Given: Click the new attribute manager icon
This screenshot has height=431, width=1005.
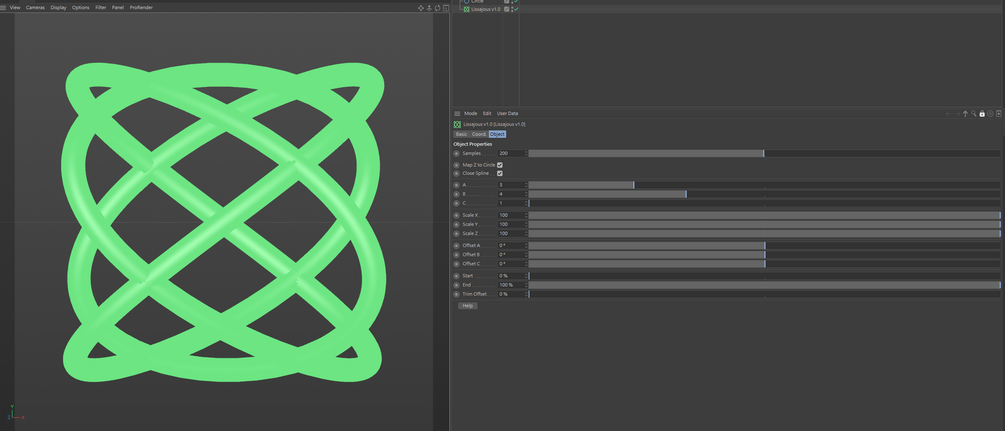Looking at the screenshot, I should [x=999, y=114].
